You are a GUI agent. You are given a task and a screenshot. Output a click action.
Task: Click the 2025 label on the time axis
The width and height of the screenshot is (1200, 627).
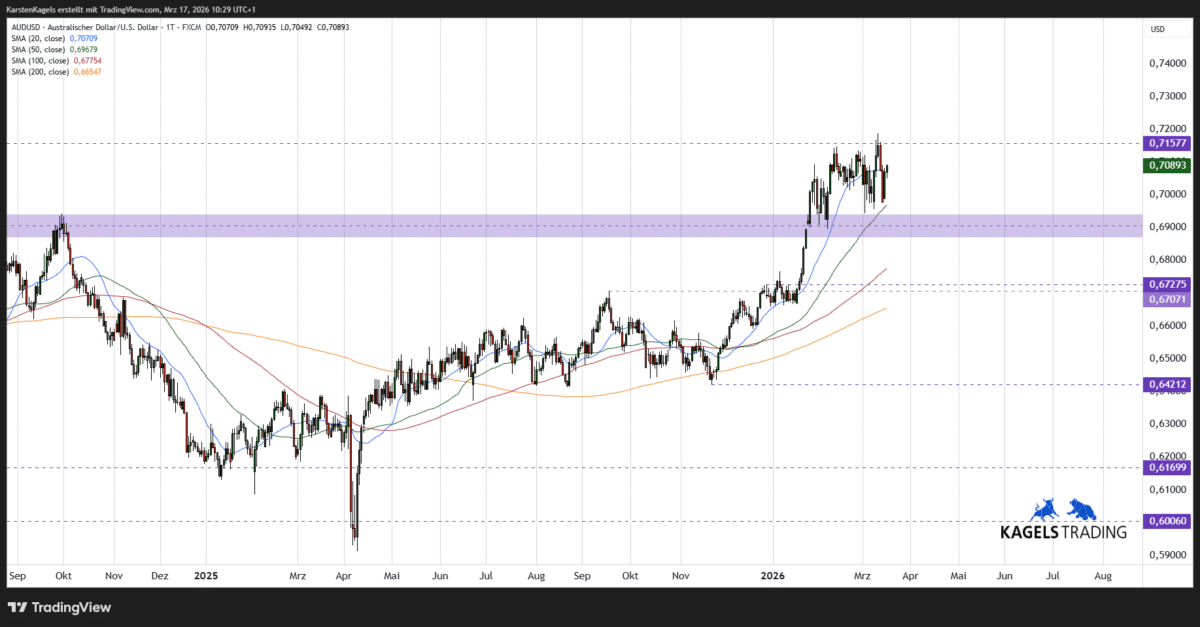click(207, 576)
